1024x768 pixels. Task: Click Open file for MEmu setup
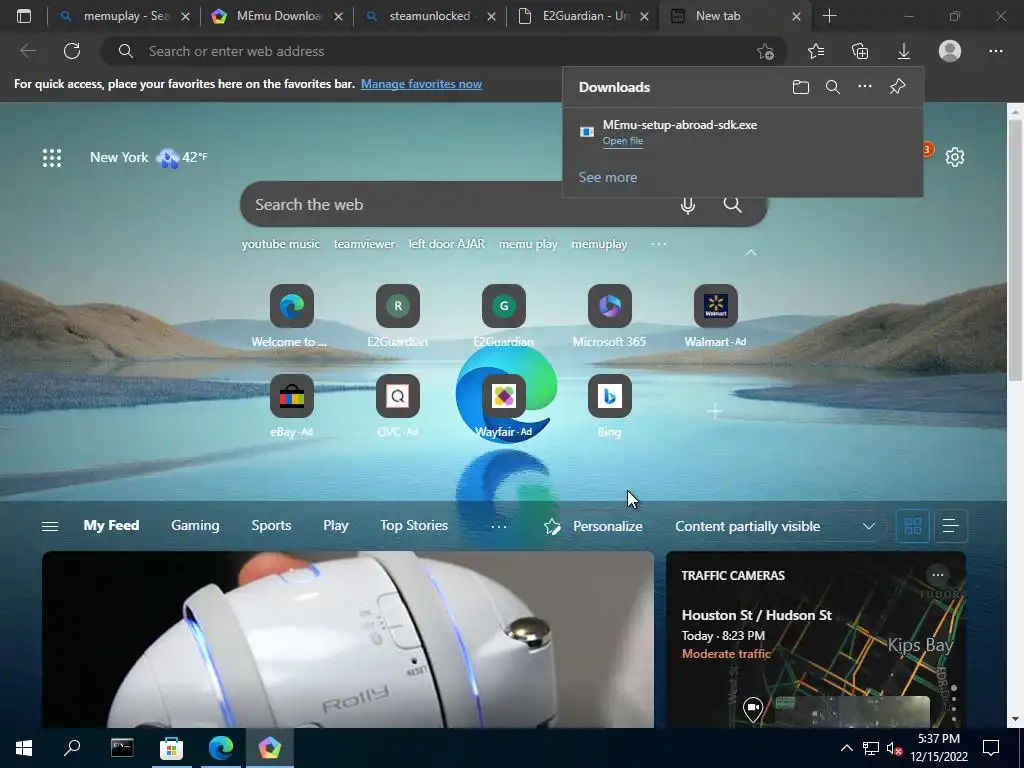(622, 141)
